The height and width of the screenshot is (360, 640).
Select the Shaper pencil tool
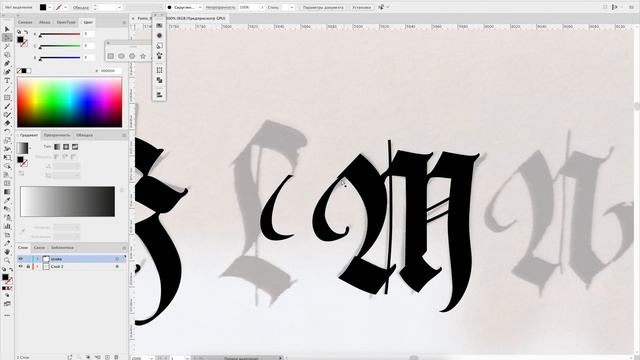[7, 115]
